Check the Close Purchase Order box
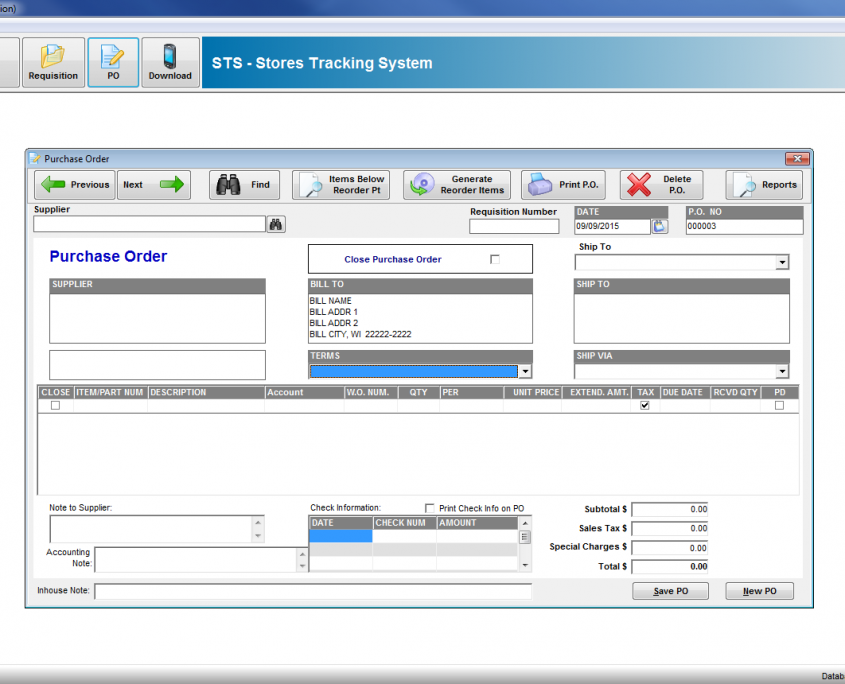 495,259
